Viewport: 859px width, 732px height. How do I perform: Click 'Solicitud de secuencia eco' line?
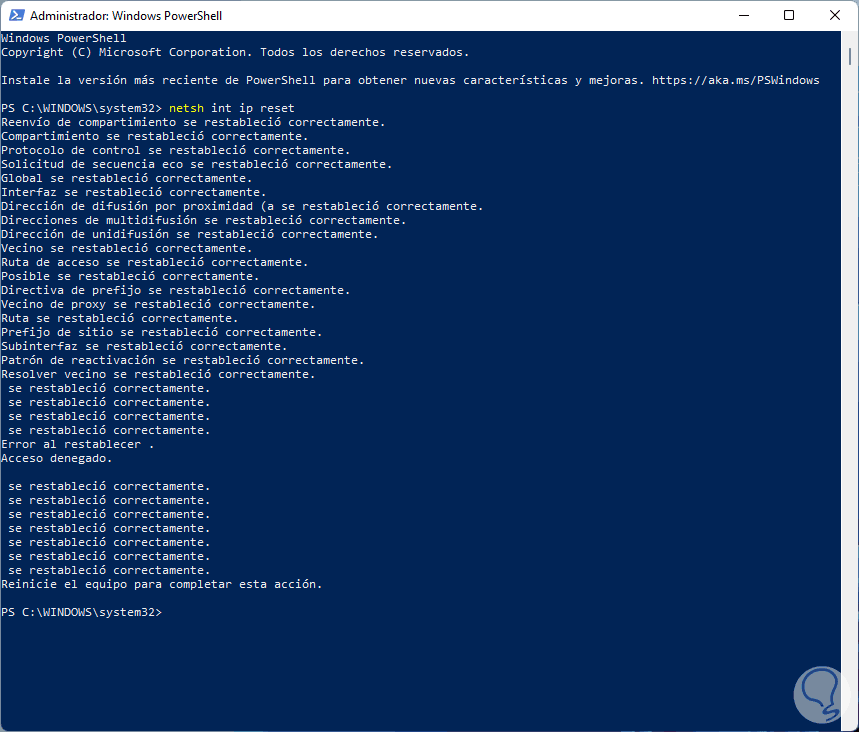[x=197, y=164]
